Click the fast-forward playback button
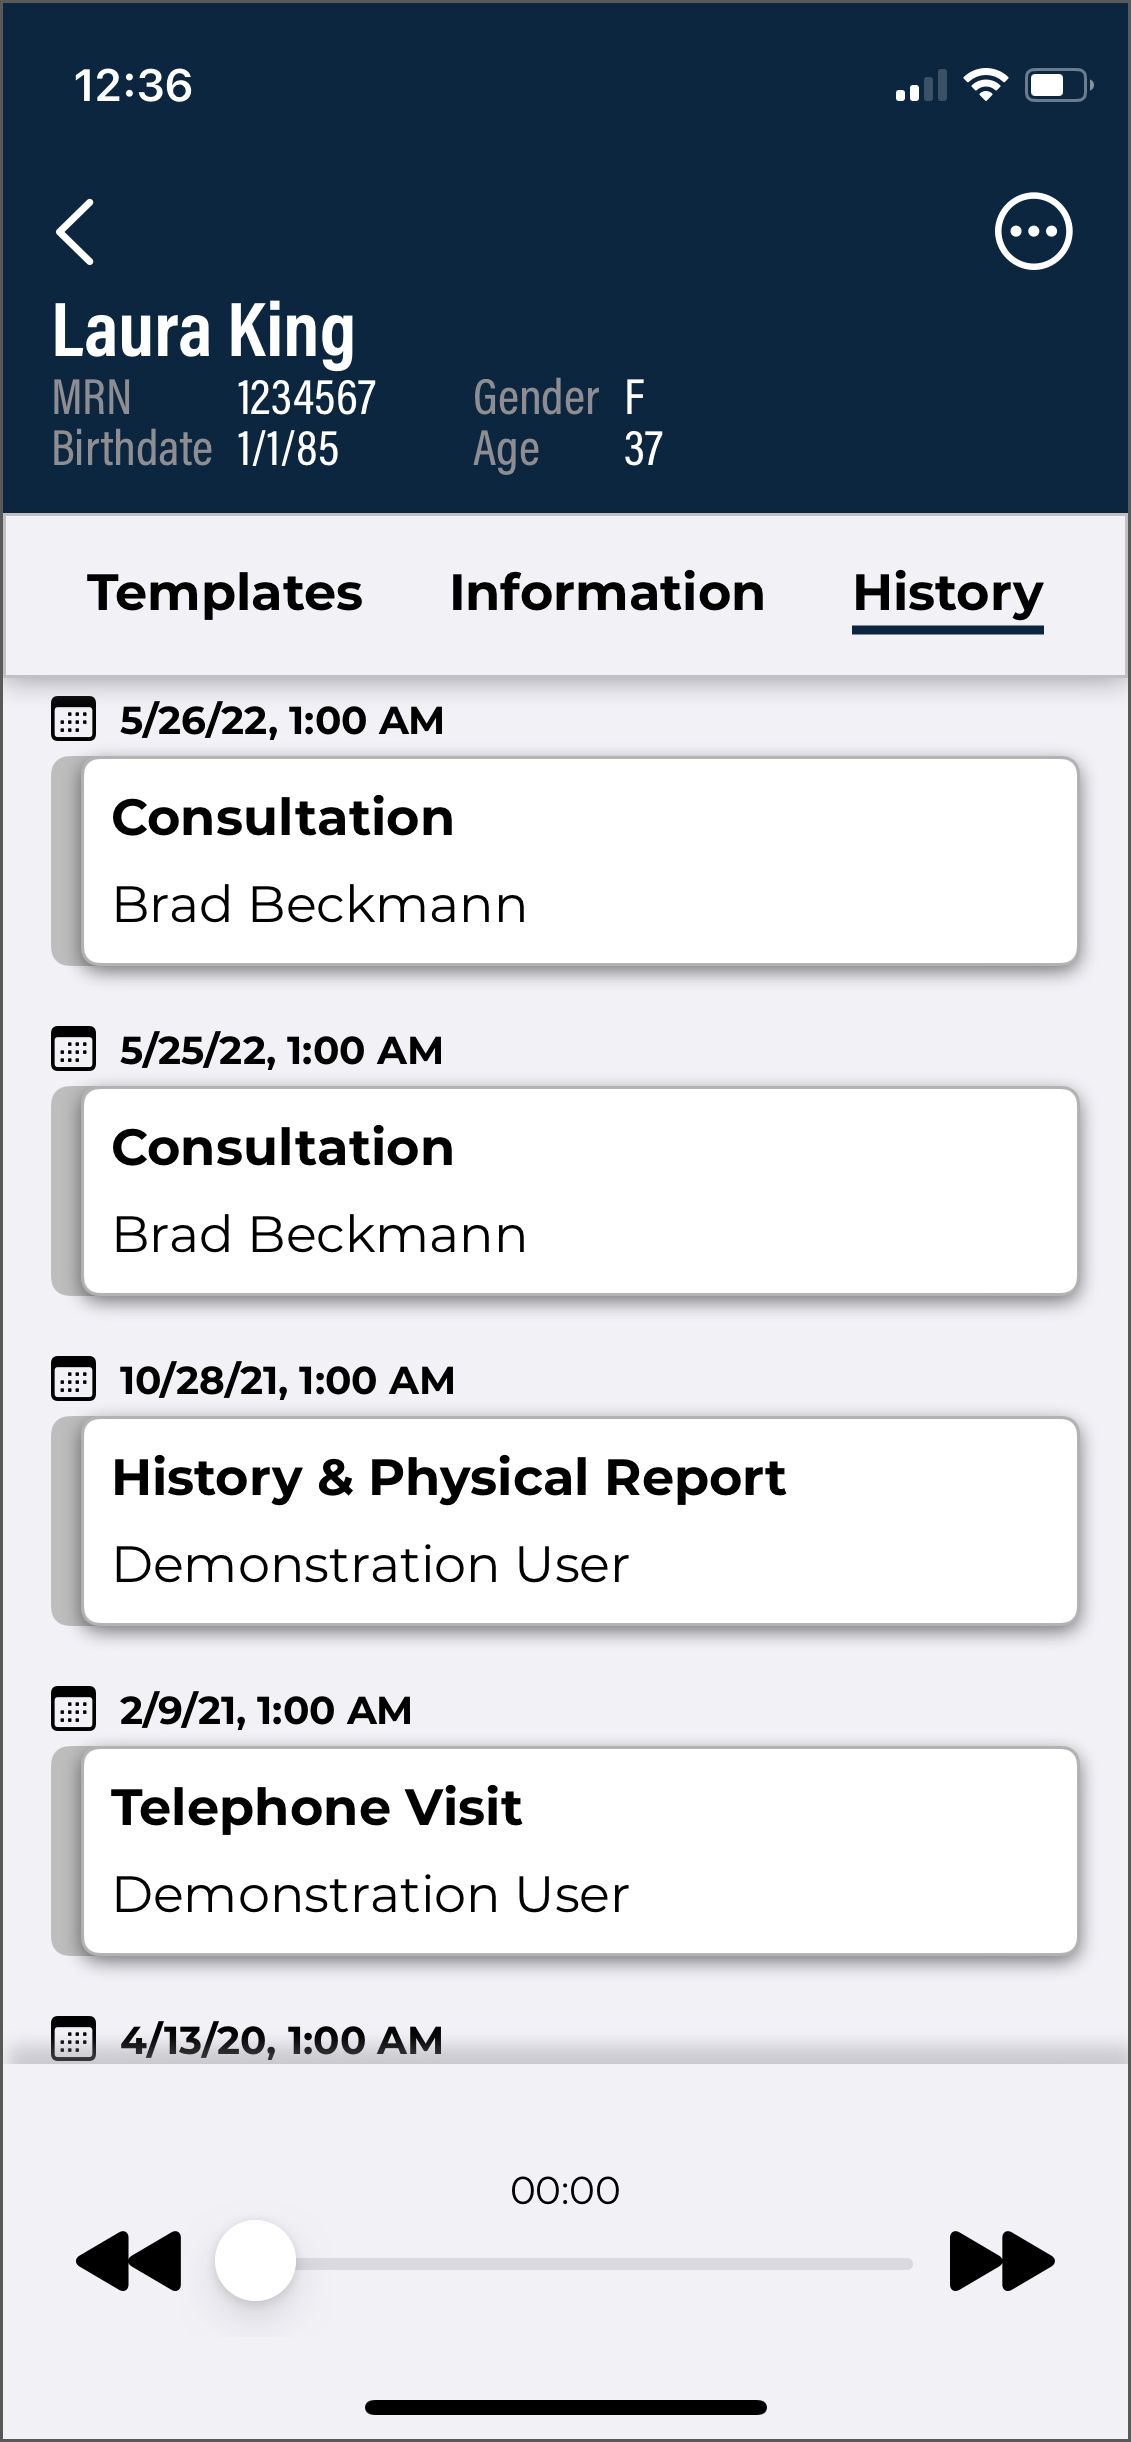Viewport: 1131px width, 2442px height. 1001,2261
